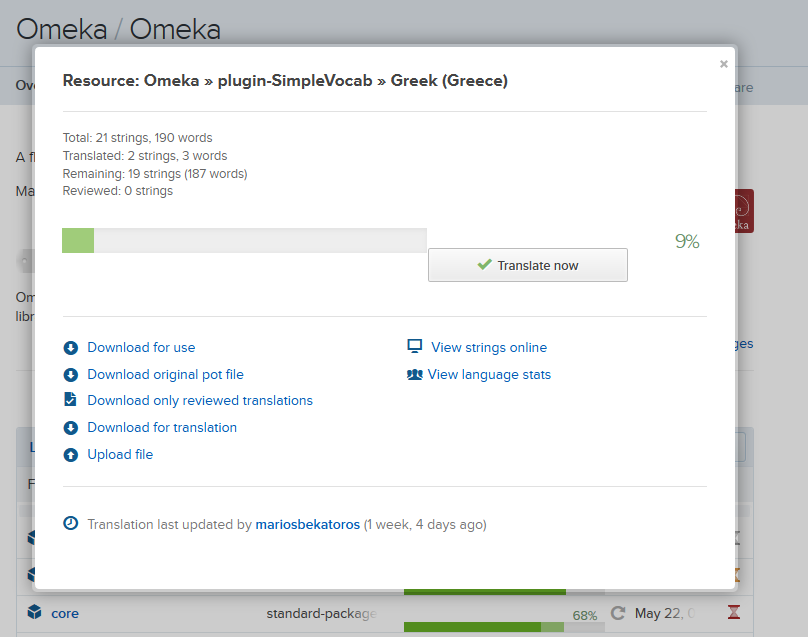Image resolution: width=808 pixels, height=637 pixels.
Task: Open View strings online link
Action: 489,347
